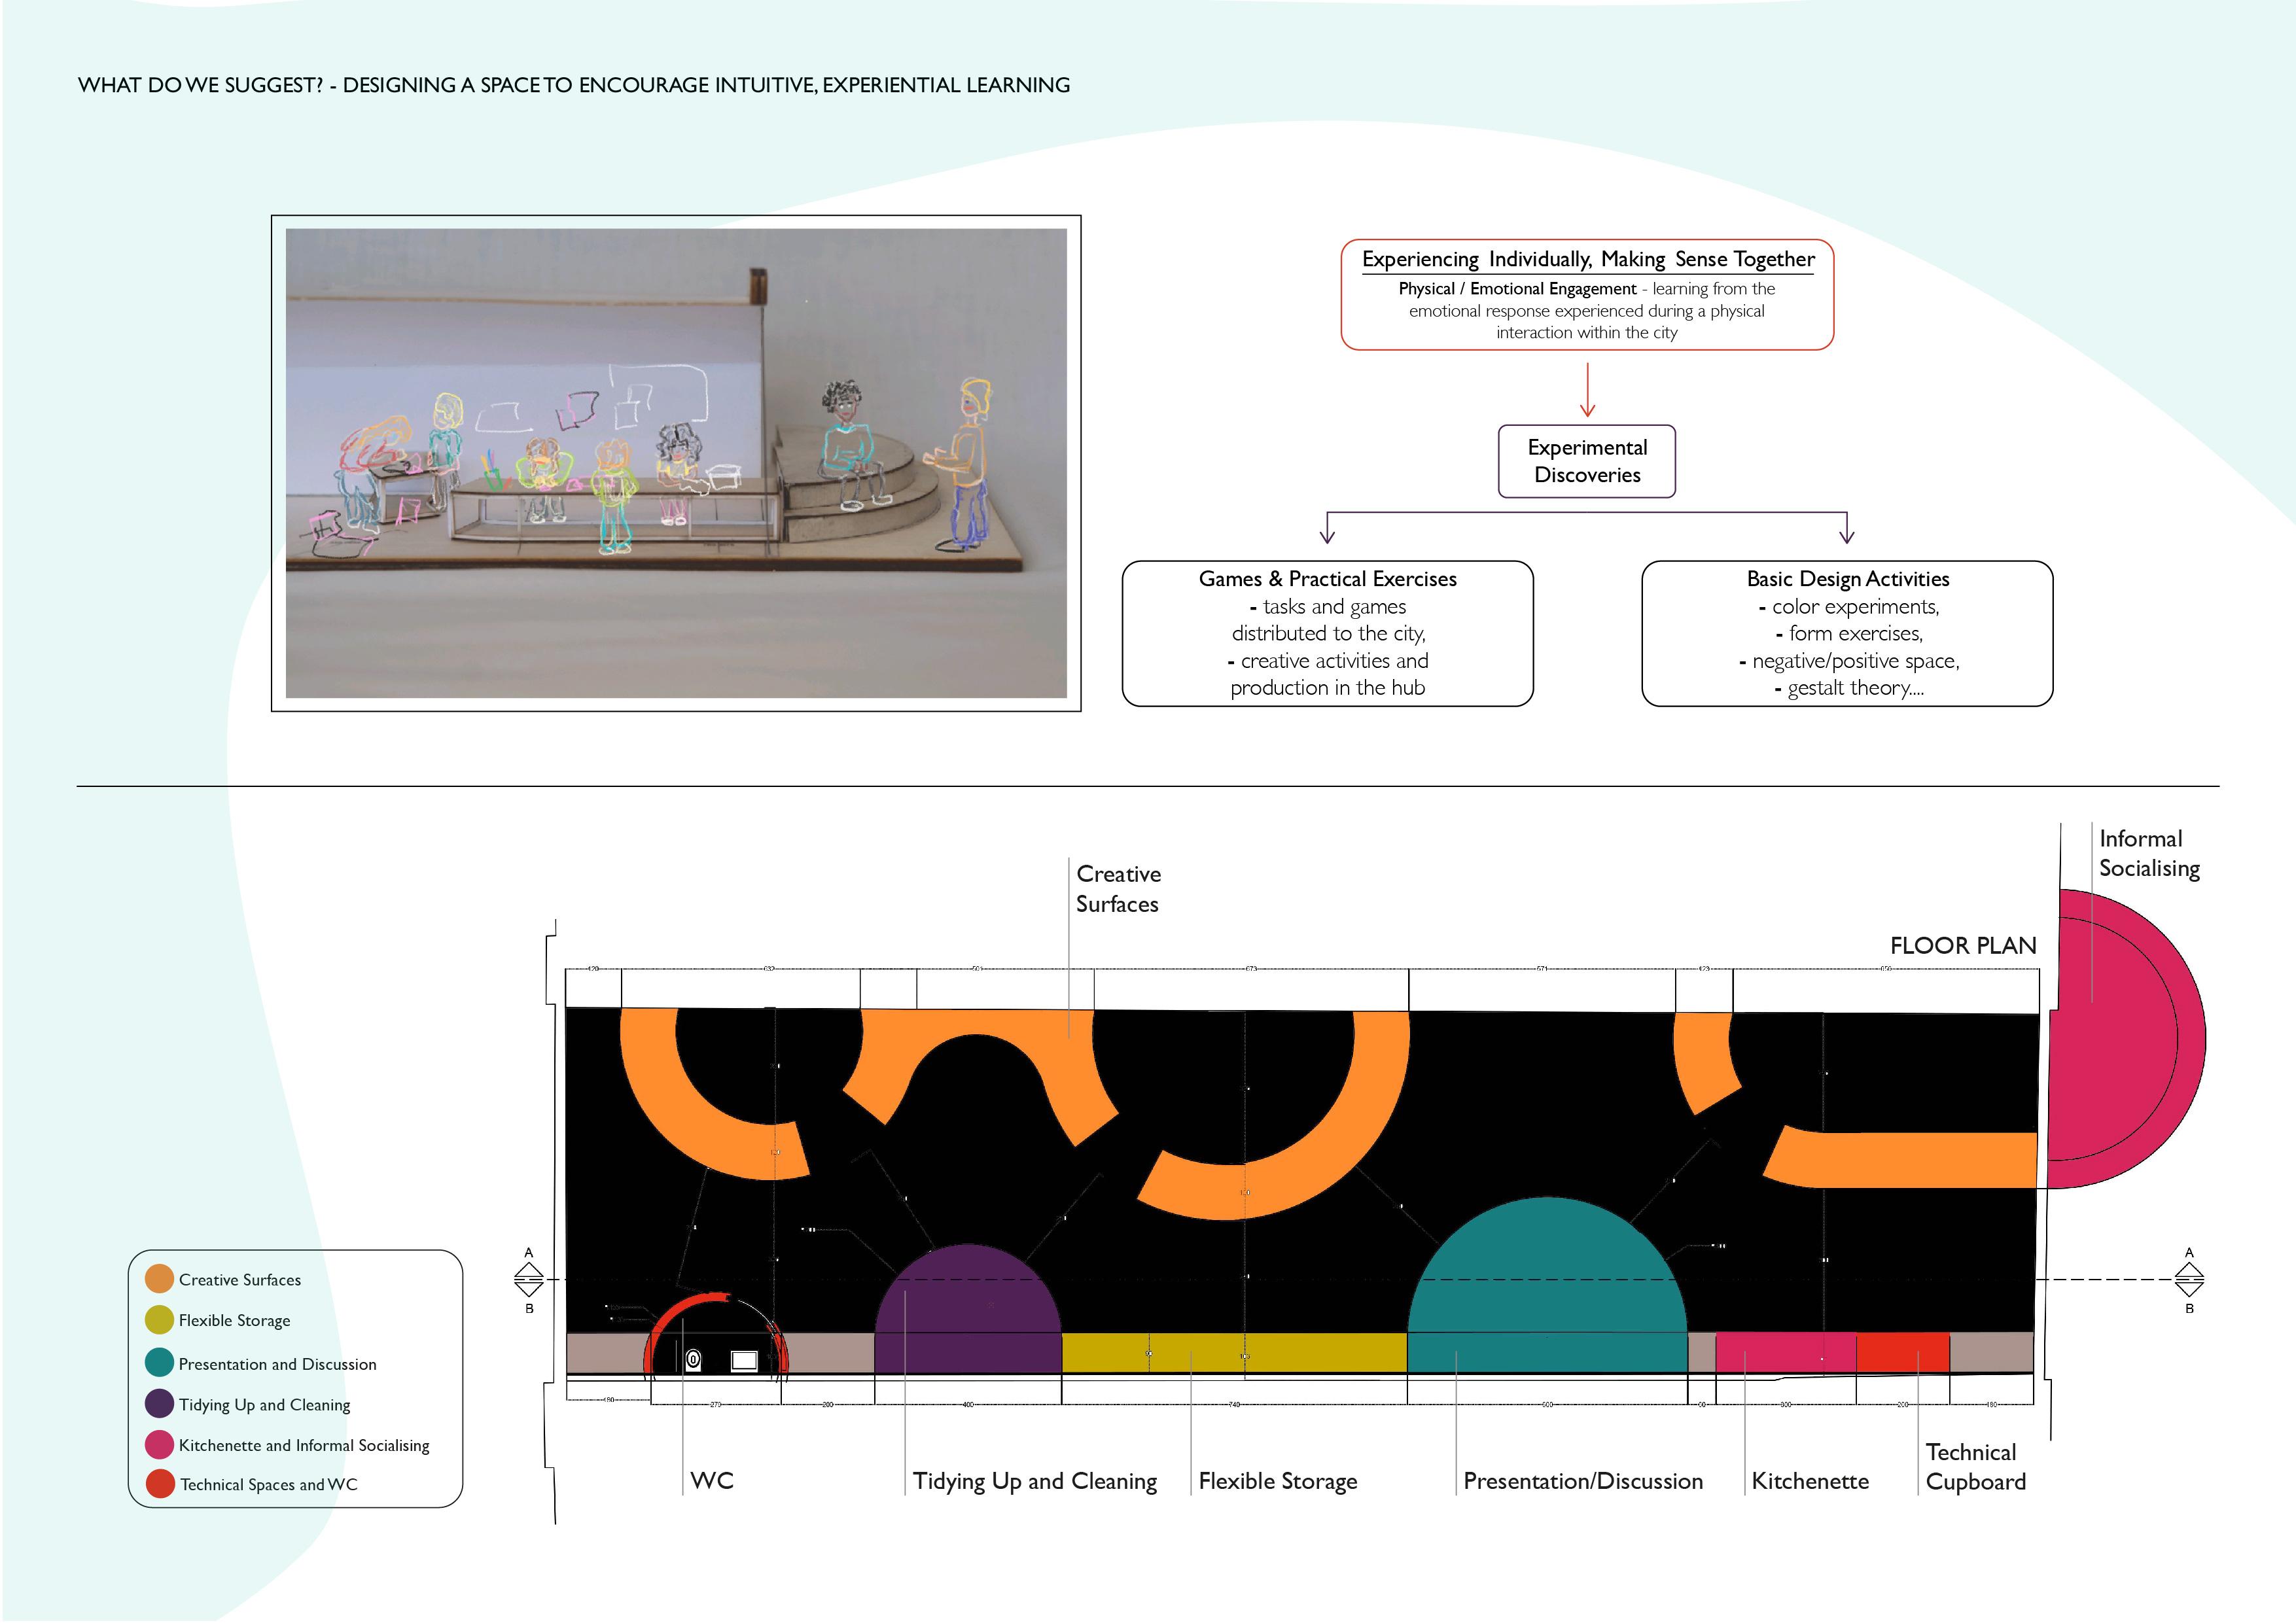The image size is (2296, 1623).
Task: Click the left A/B section marker
Action: 529,1279
